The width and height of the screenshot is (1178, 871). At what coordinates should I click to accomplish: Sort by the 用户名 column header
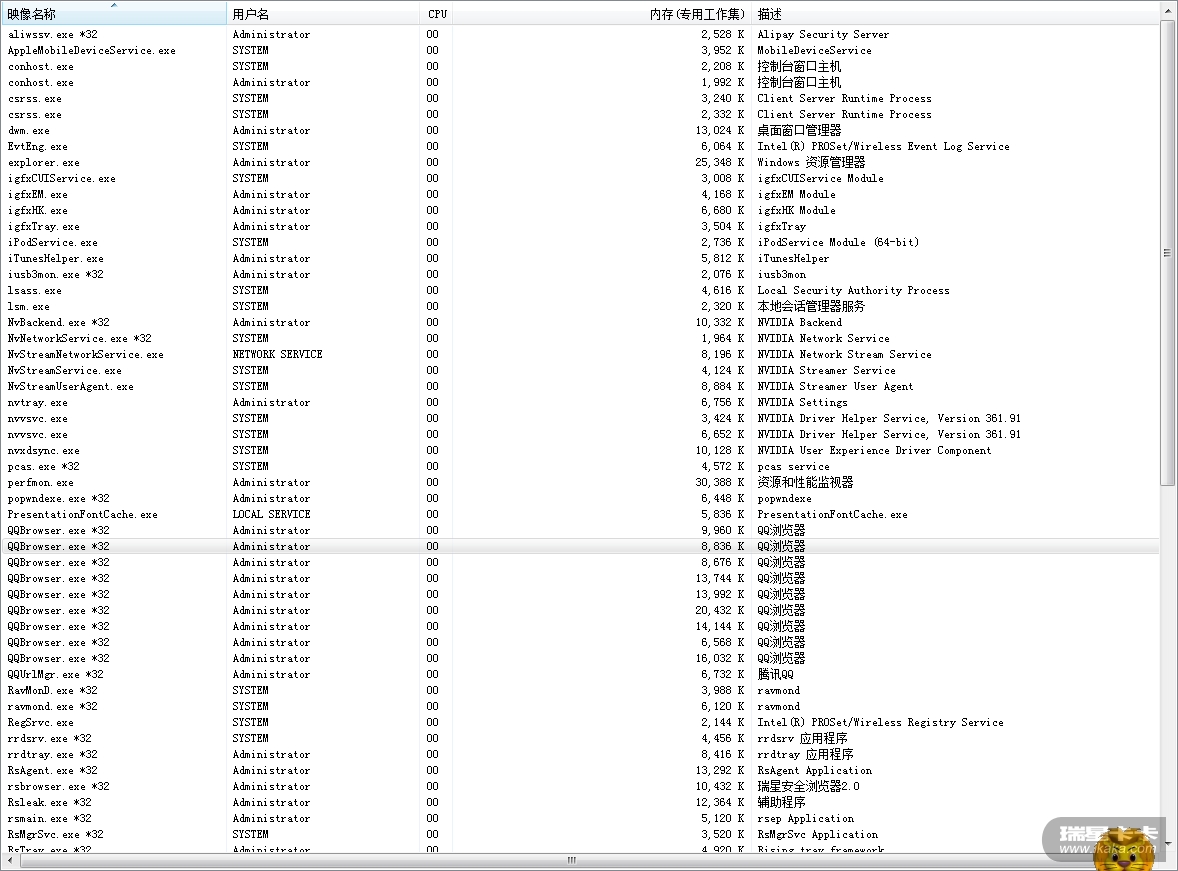coord(323,14)
